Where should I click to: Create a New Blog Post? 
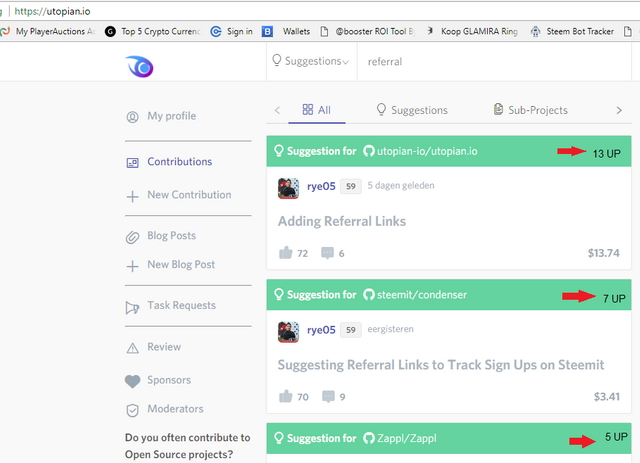[181, 265]
